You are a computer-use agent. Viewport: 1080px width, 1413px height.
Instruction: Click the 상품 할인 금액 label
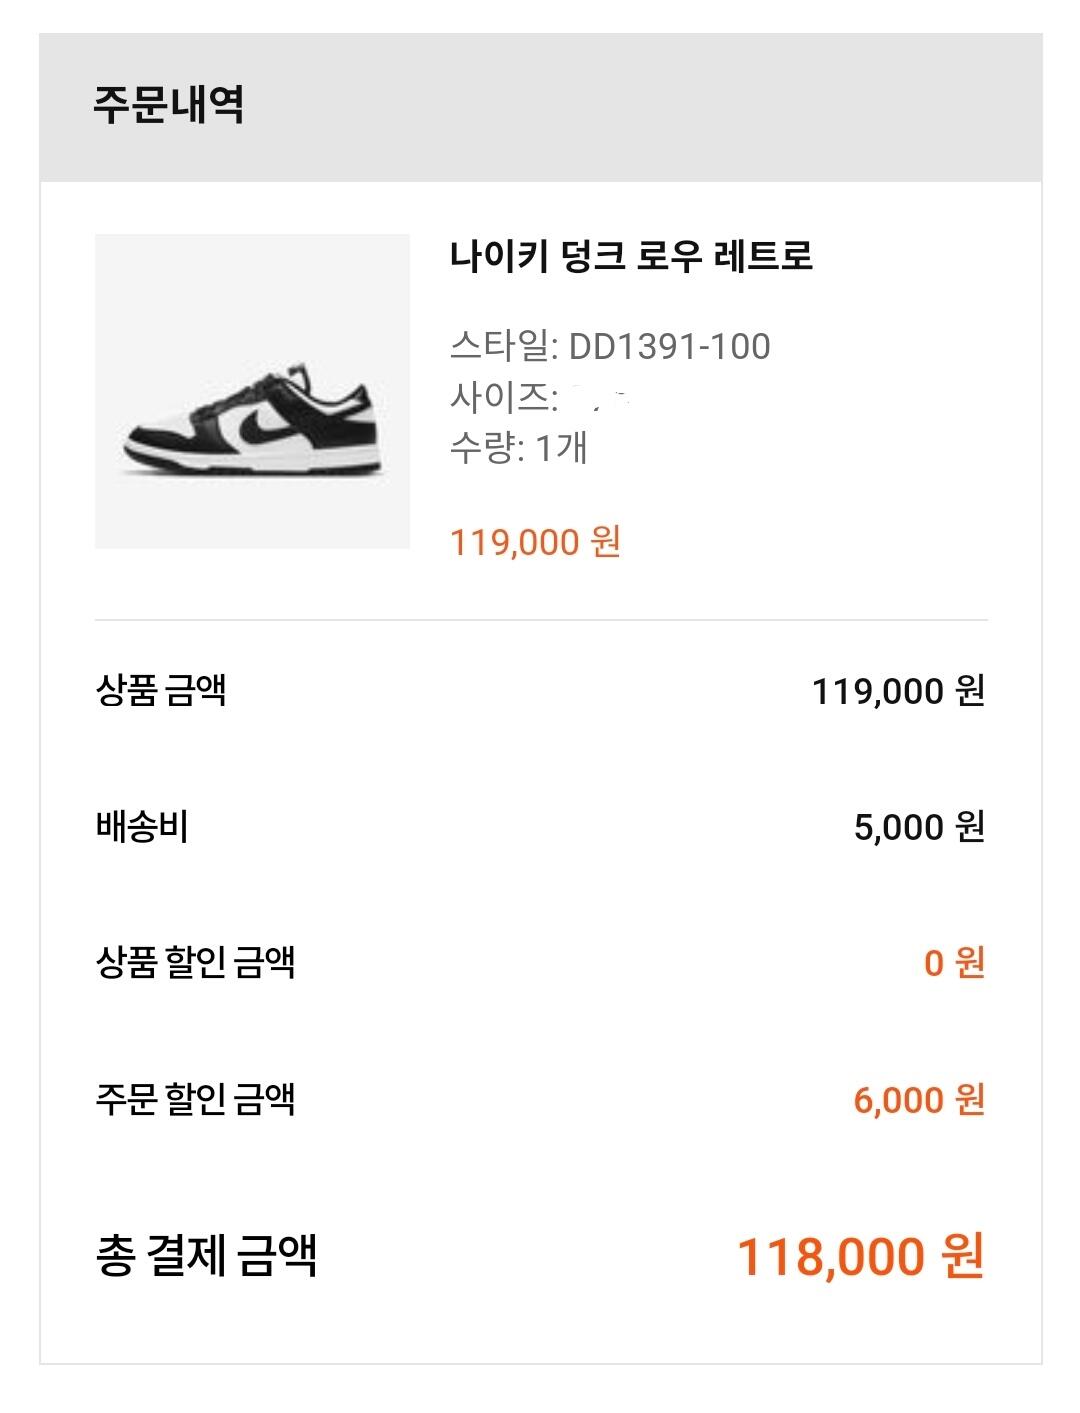click(x=195, y=963)
